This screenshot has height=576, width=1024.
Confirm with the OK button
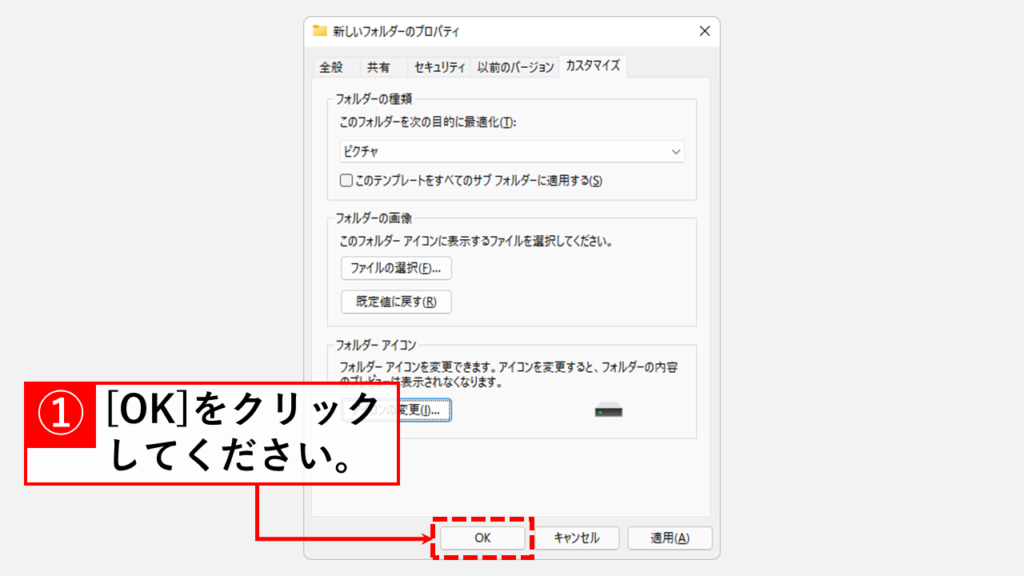(483, 538)
